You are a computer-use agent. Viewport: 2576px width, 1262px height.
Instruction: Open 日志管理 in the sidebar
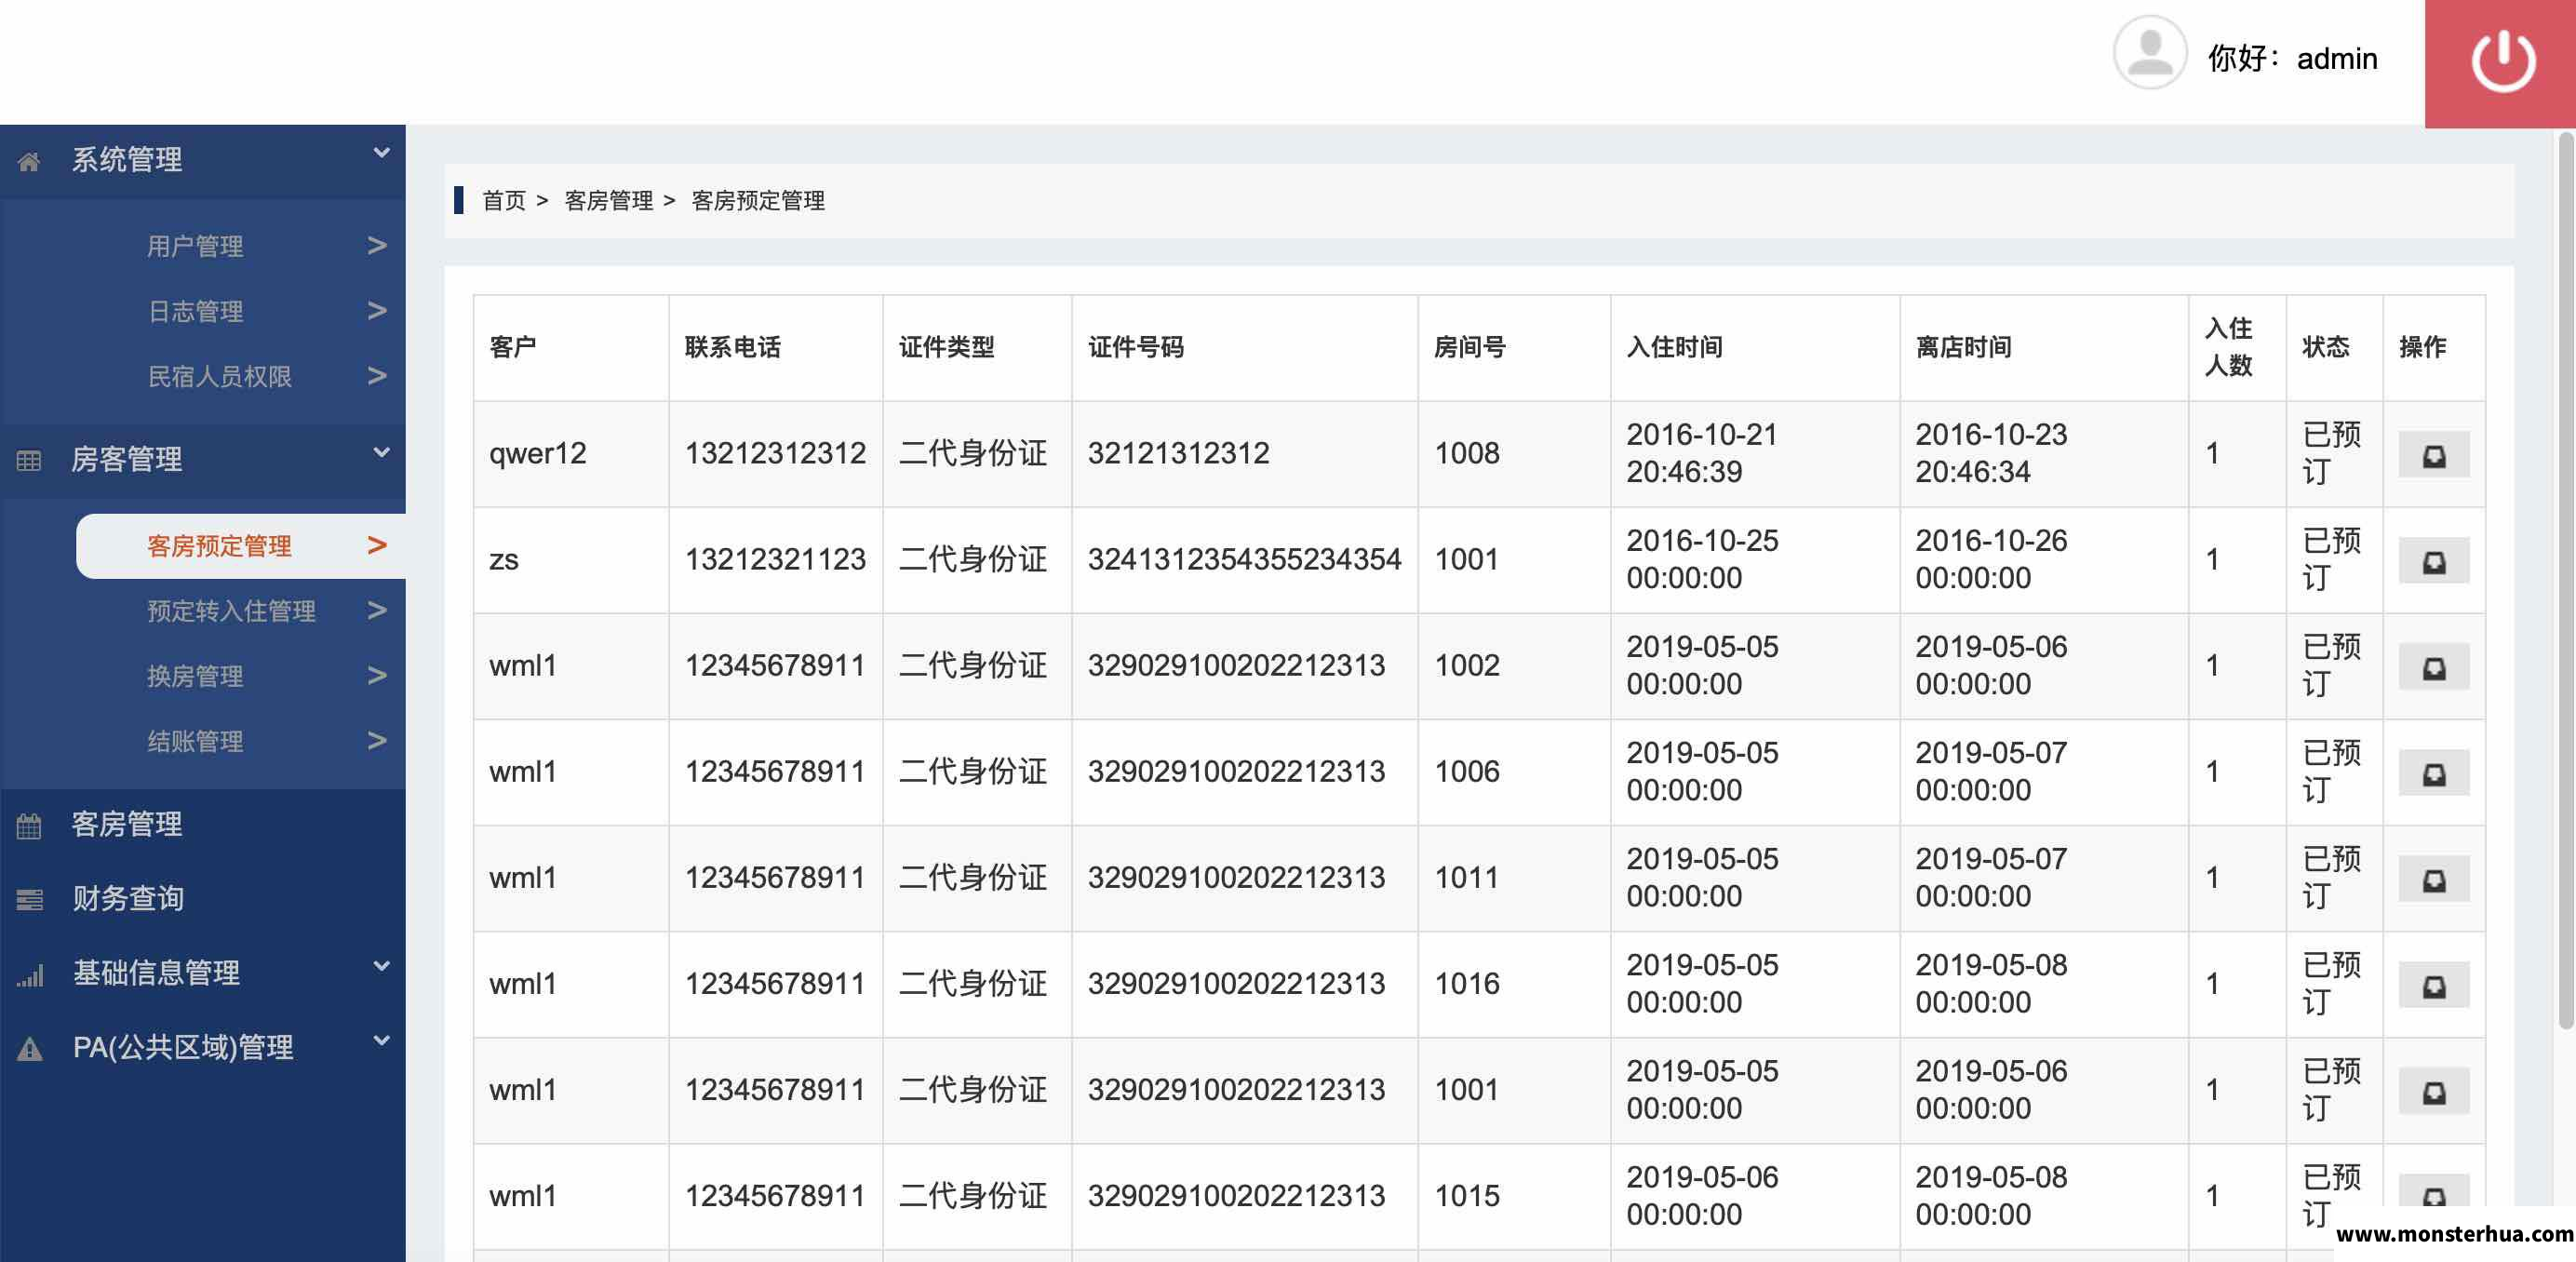195,311
